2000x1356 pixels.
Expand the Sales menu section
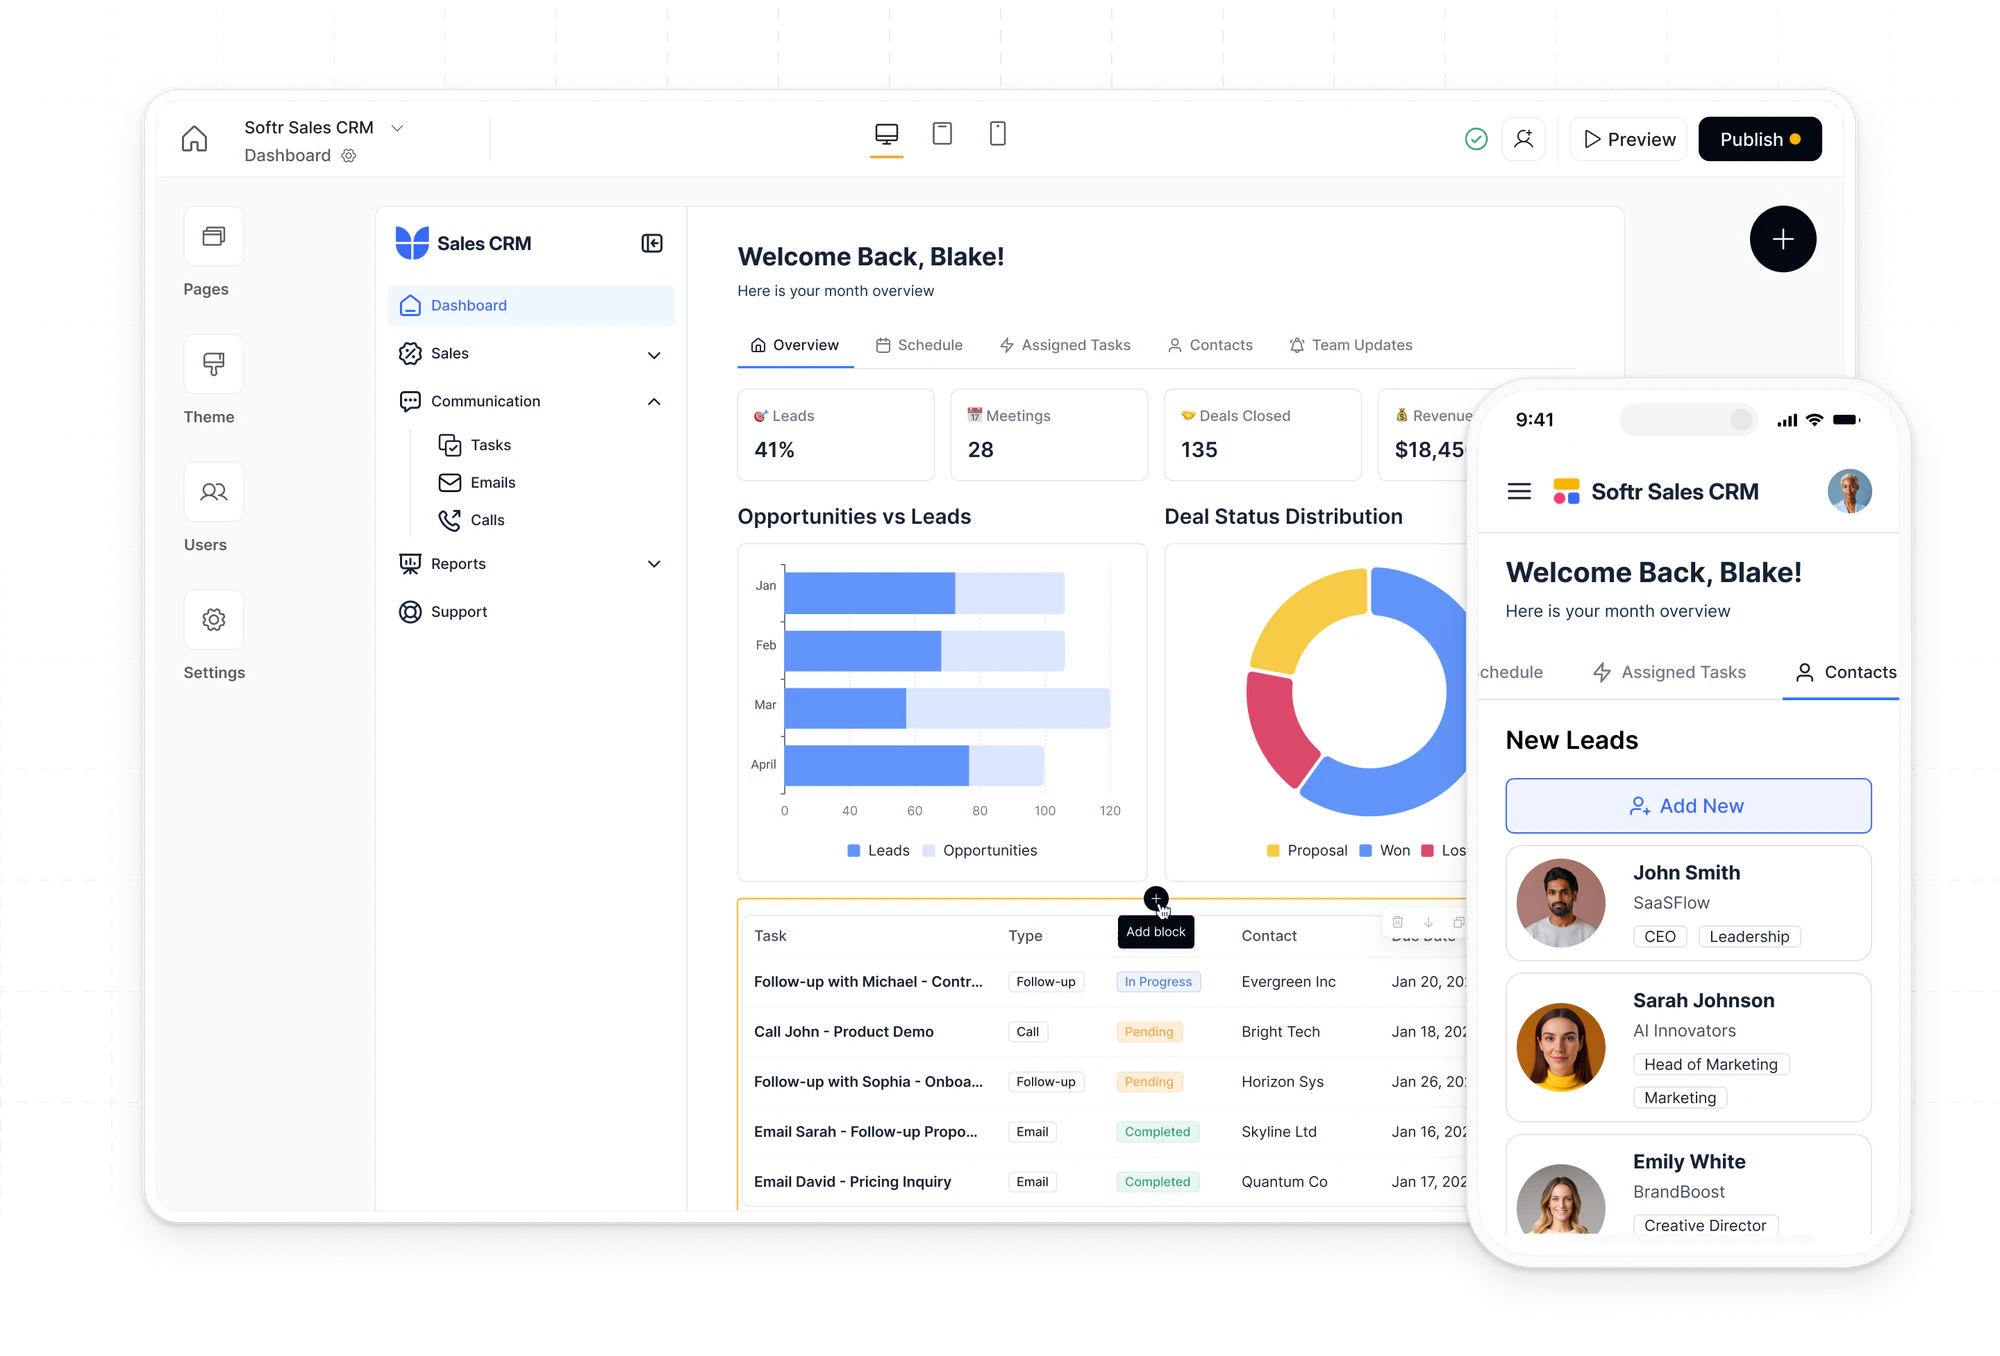[654, 355]
